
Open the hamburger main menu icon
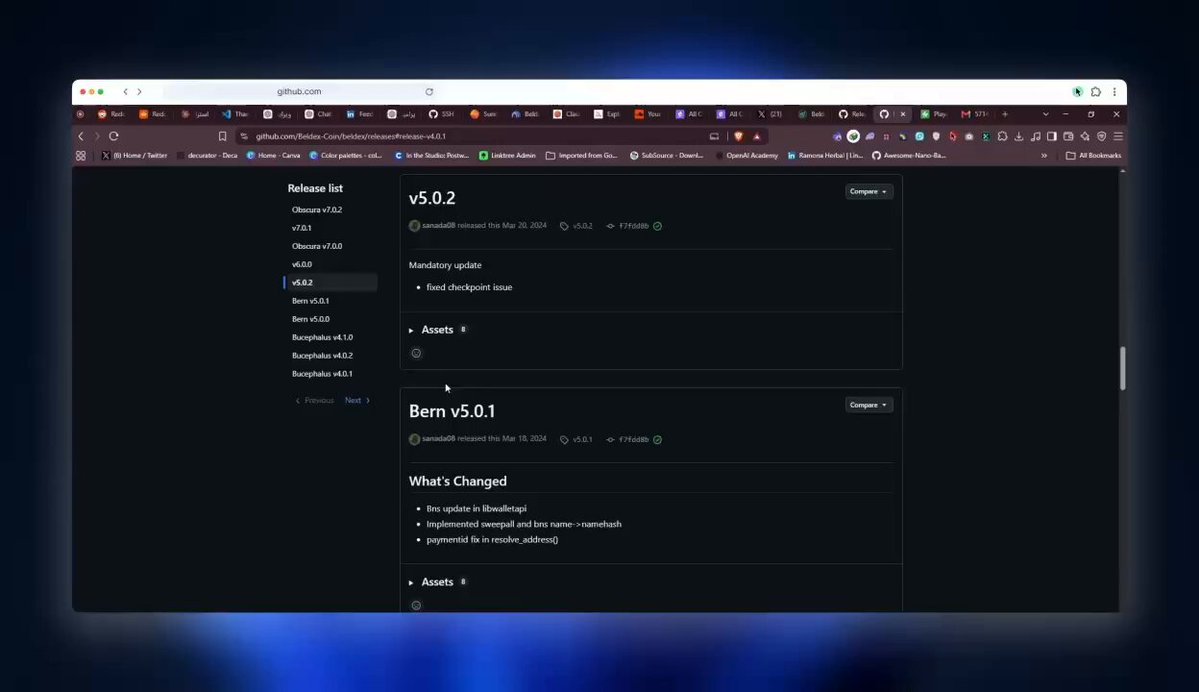coord(1118,136)
